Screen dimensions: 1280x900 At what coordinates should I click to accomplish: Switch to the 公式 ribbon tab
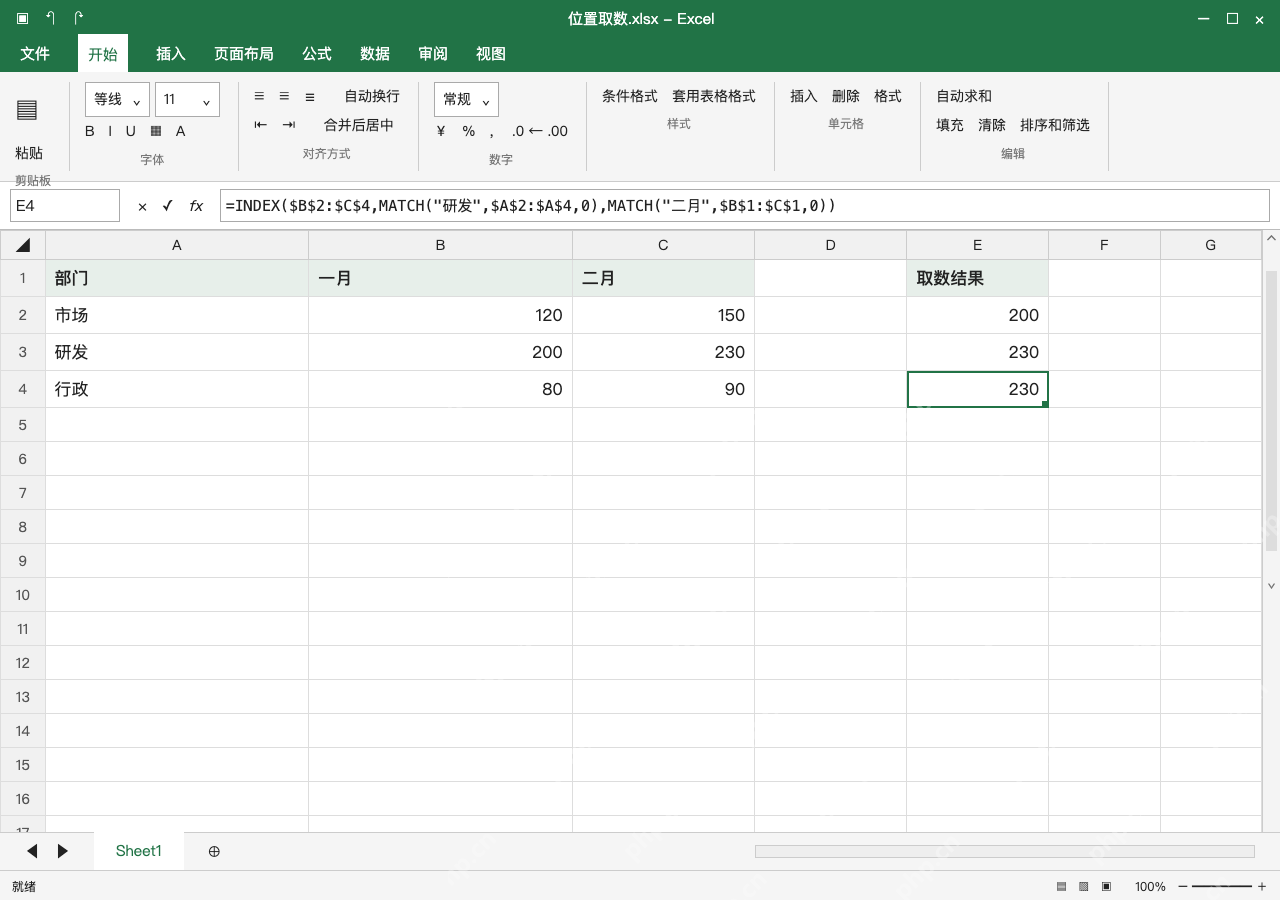tap(317, 53)
